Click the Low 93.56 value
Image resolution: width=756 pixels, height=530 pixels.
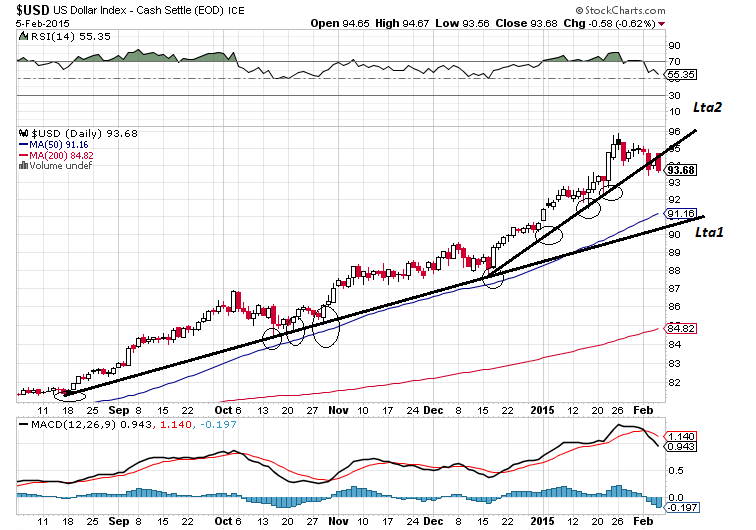[x=462, y=23]
